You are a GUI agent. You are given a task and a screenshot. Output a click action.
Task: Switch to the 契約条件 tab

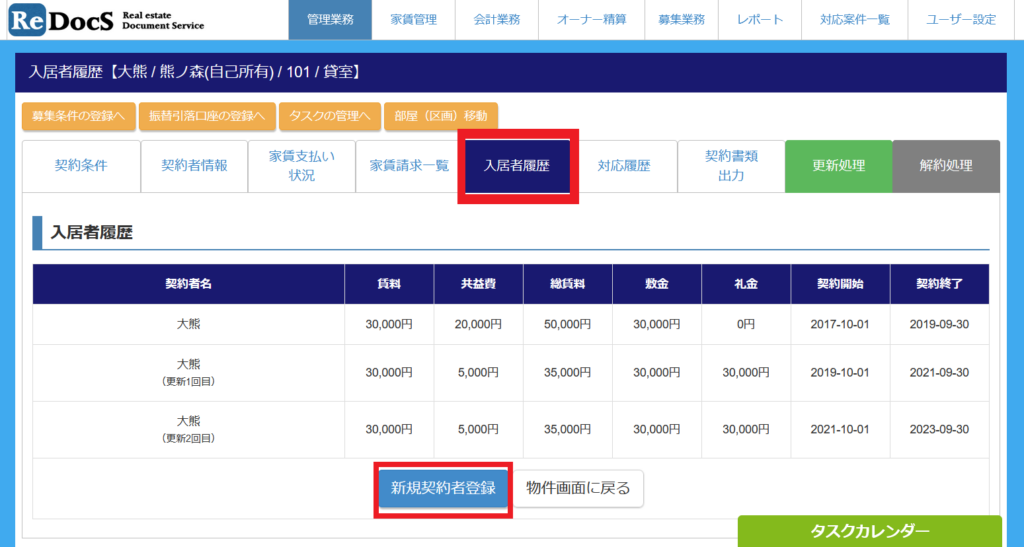(81, 166)
